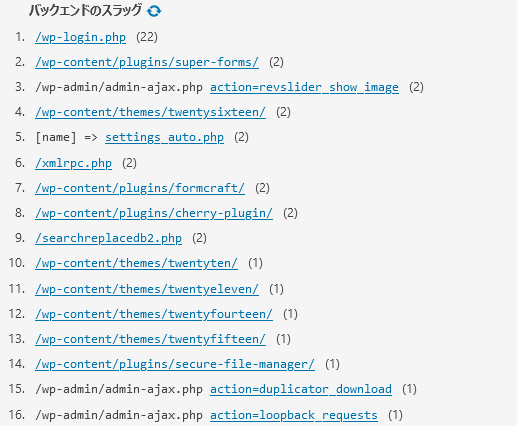Viewport: 517px width, 426px height.
Task: Open the cherry-plugin path link
Action: tap(154, 213)
